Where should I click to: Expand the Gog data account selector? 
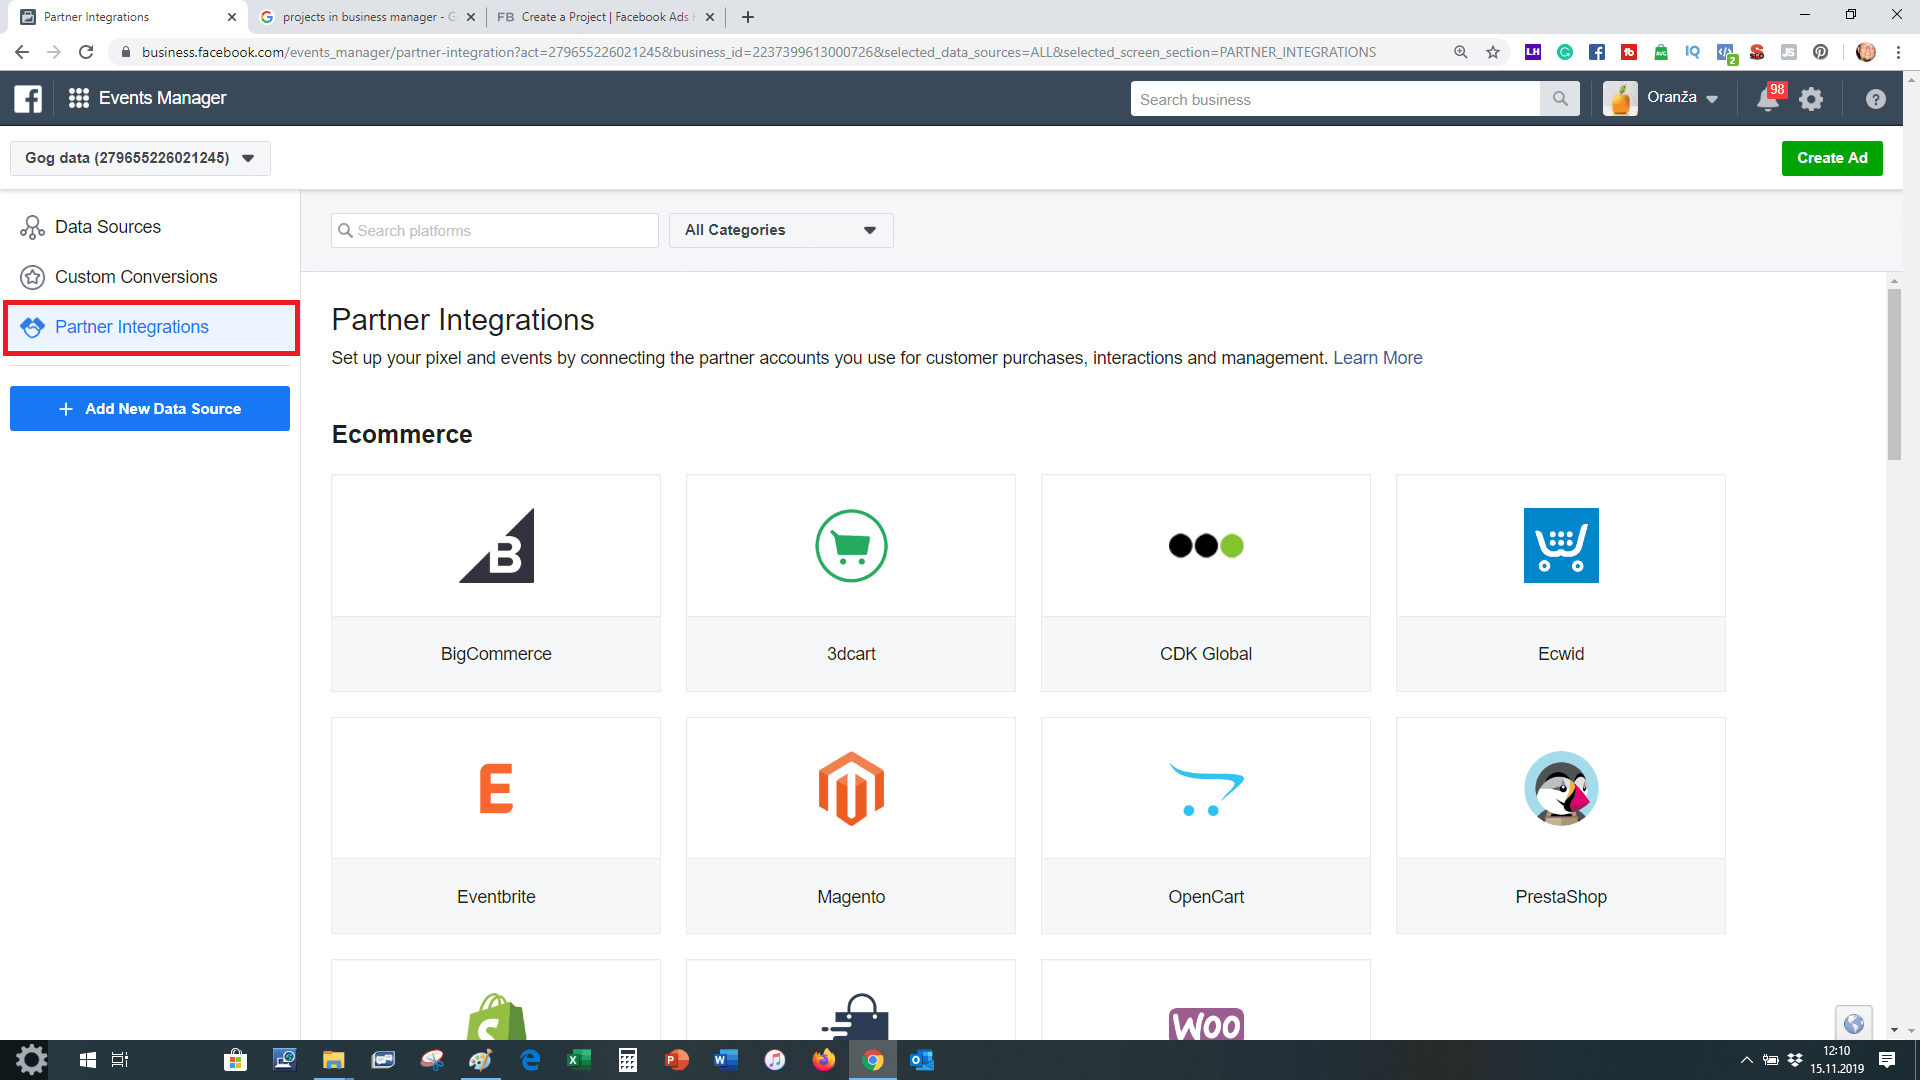pos(140,158)
